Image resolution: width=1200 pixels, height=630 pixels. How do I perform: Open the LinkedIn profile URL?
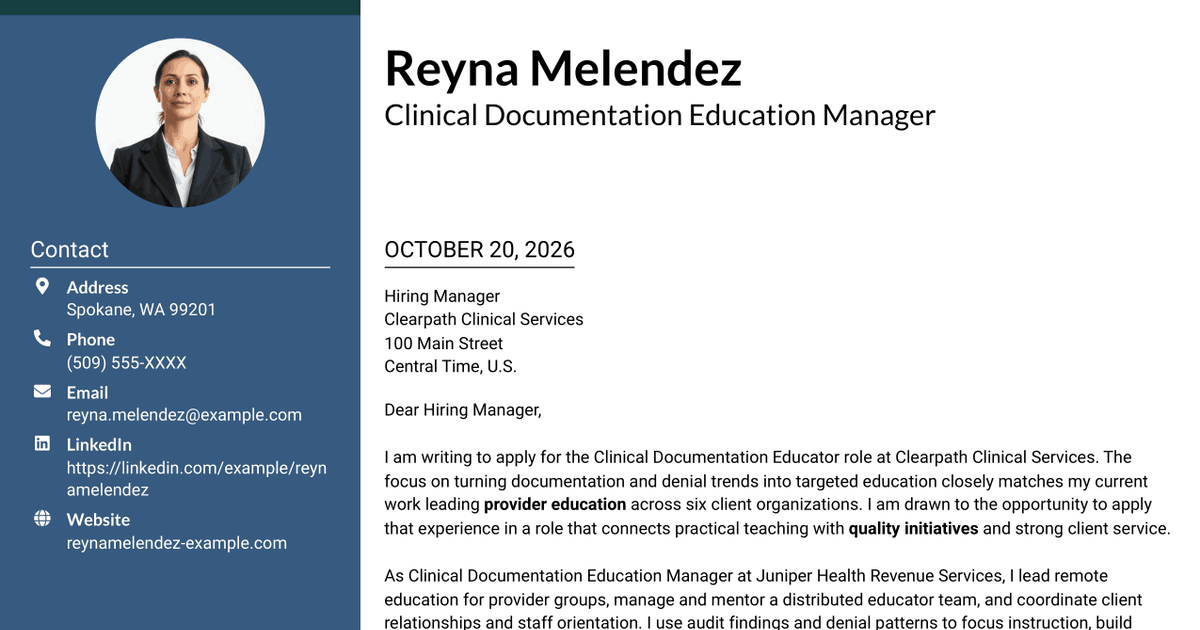pyautogui.click(x=197, y=479)
